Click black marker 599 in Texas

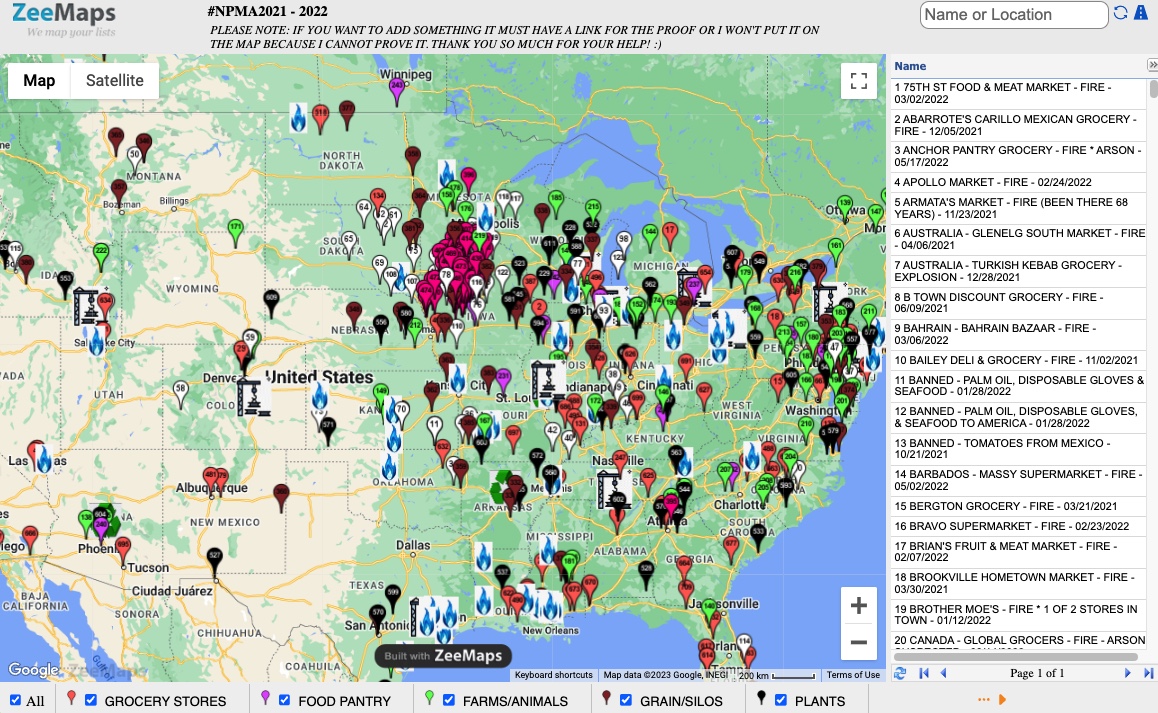click(x=393, y=598)
